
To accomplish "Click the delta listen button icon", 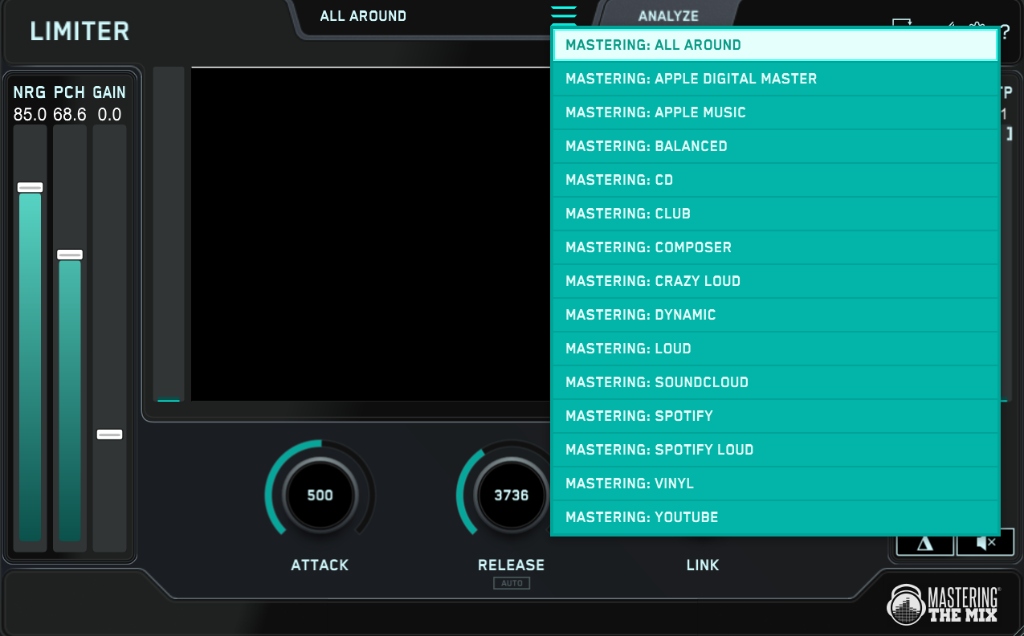I will pos(925,544).
